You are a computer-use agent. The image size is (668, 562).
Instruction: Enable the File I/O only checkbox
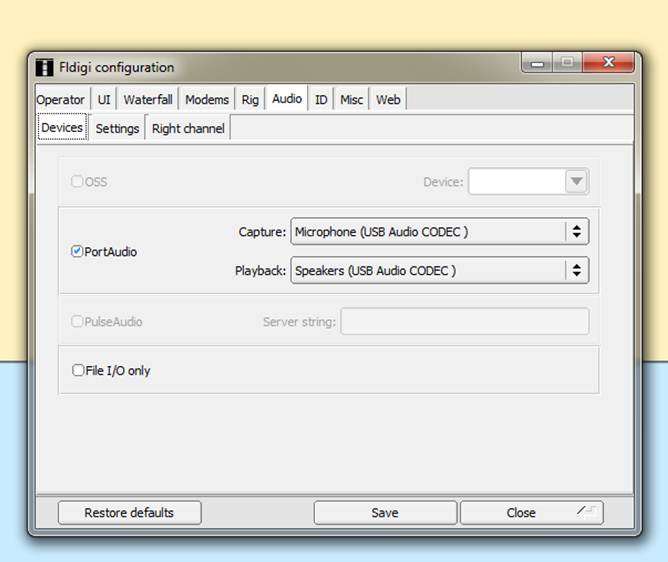click(x=79, y=370)
